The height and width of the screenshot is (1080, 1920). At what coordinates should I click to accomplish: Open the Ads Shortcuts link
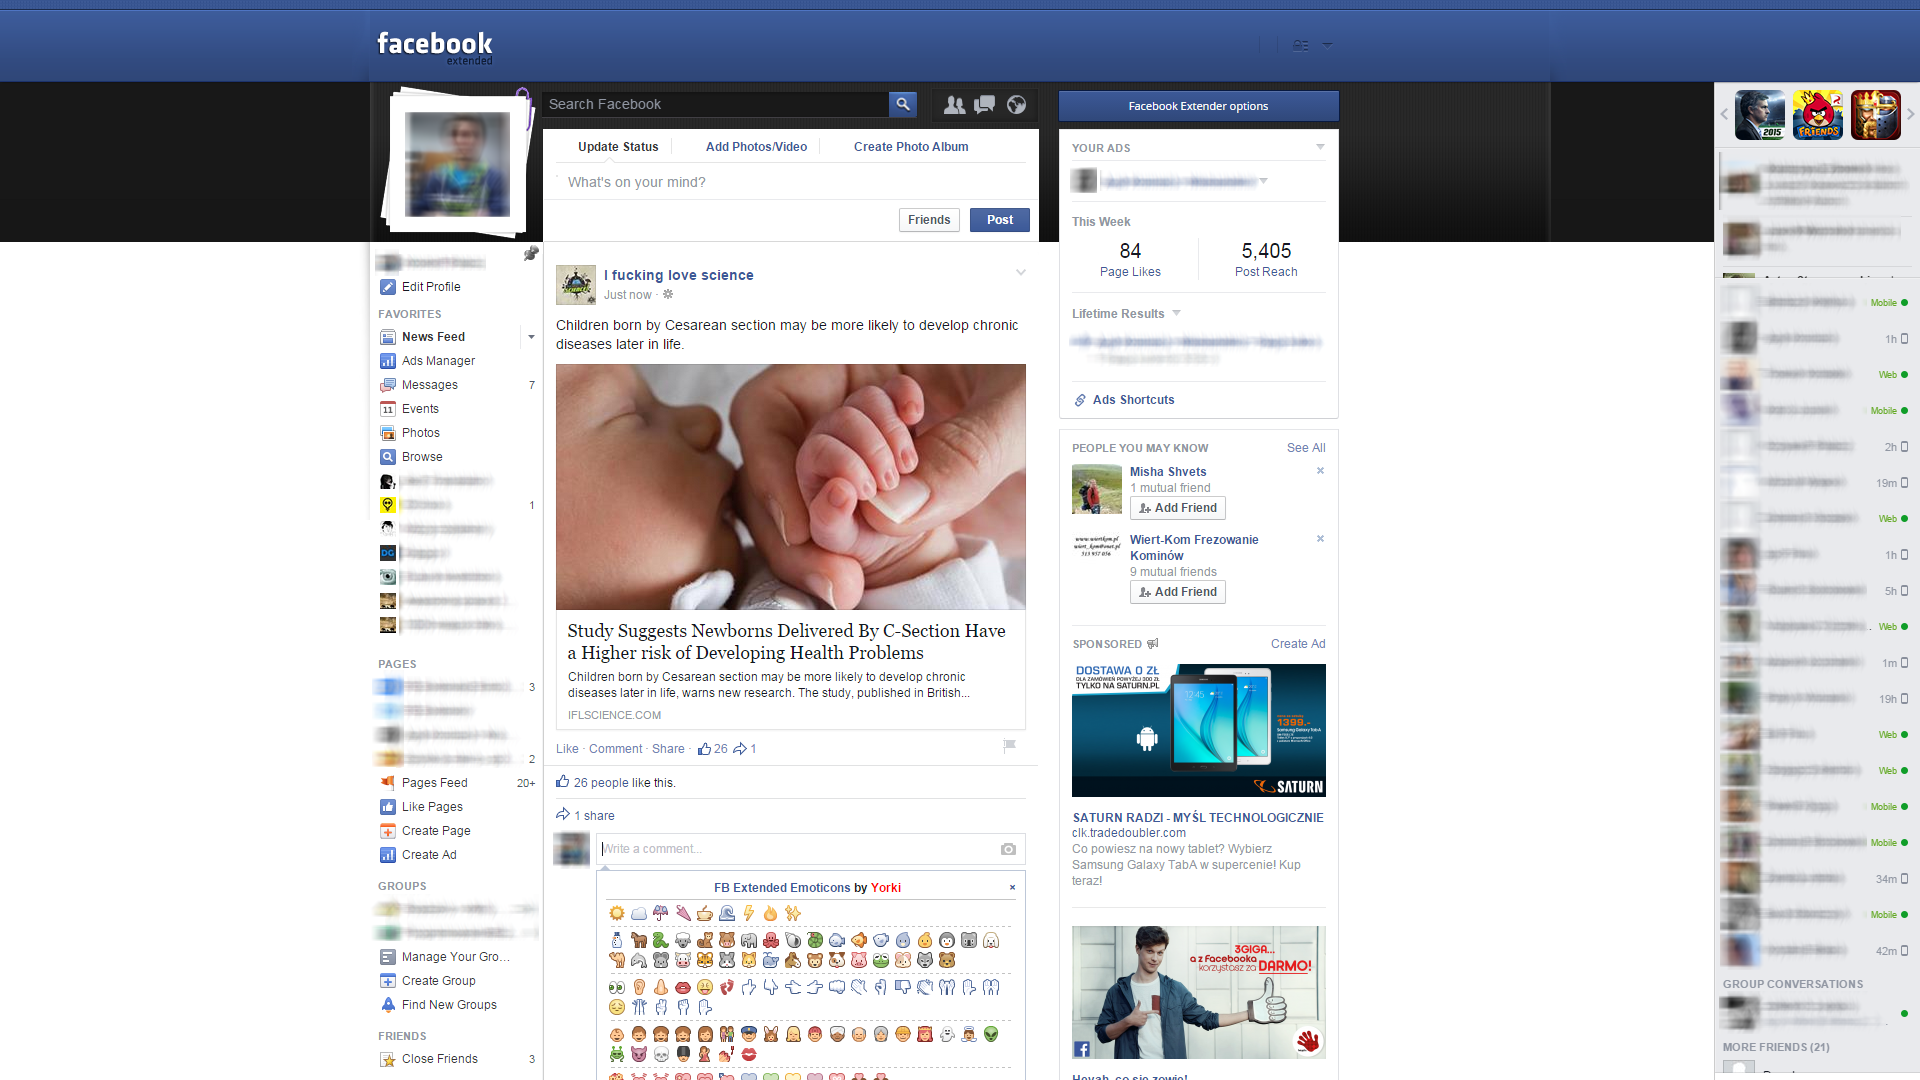click(x=1133, y=400)
